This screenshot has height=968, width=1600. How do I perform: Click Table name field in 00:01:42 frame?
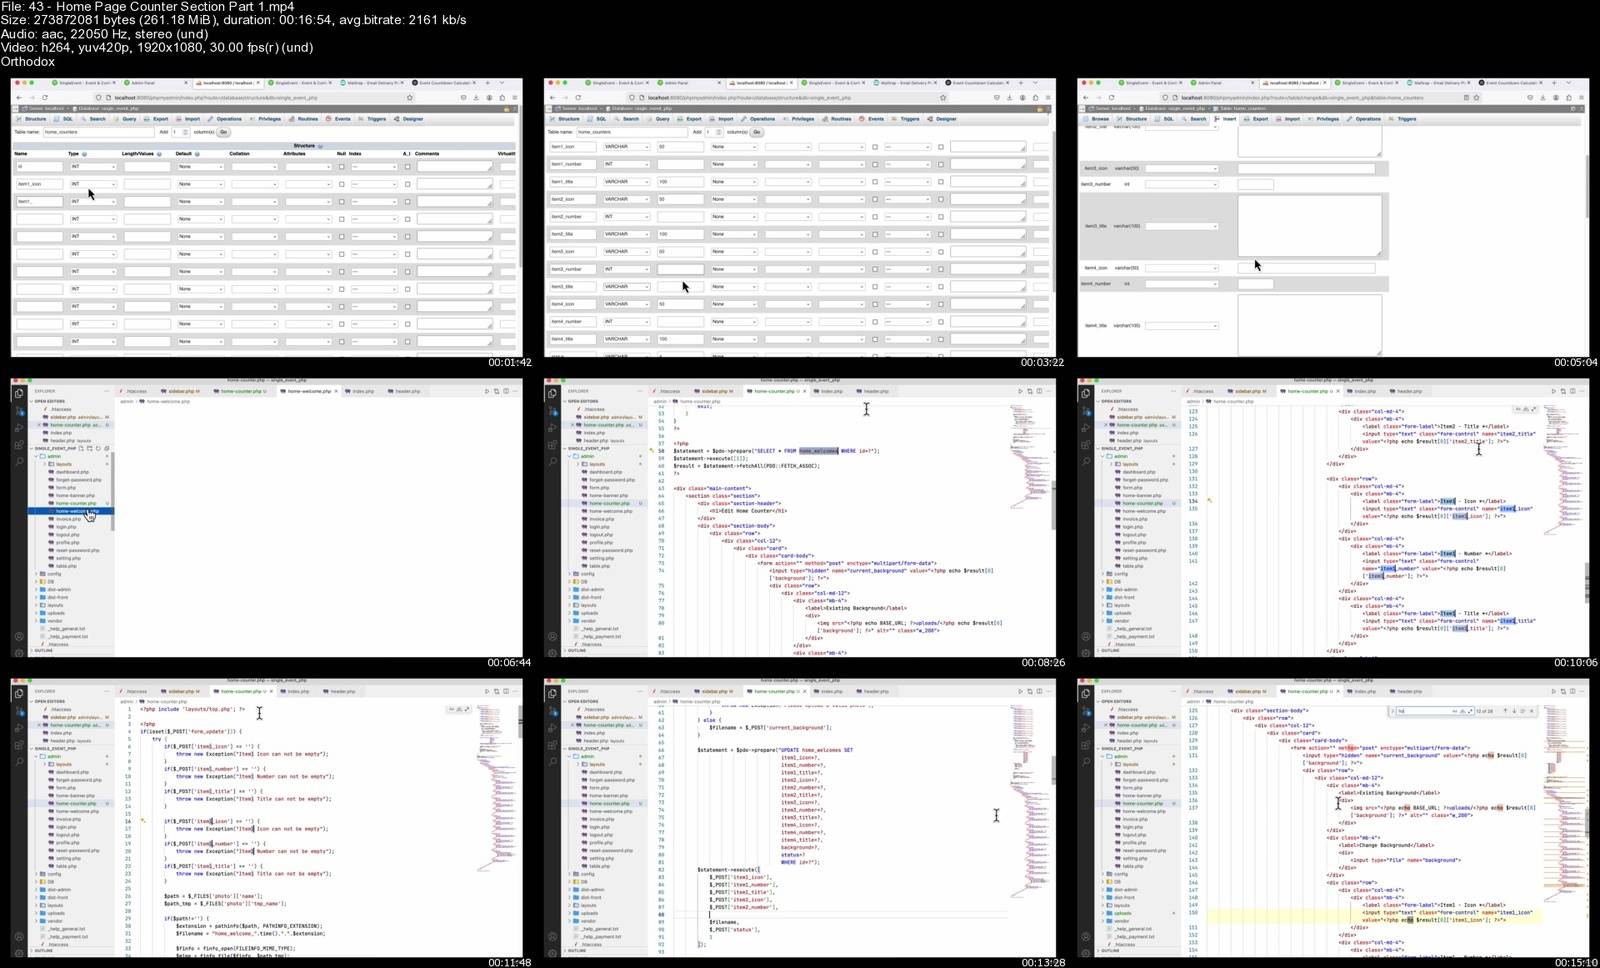click(x=98, y=132)
